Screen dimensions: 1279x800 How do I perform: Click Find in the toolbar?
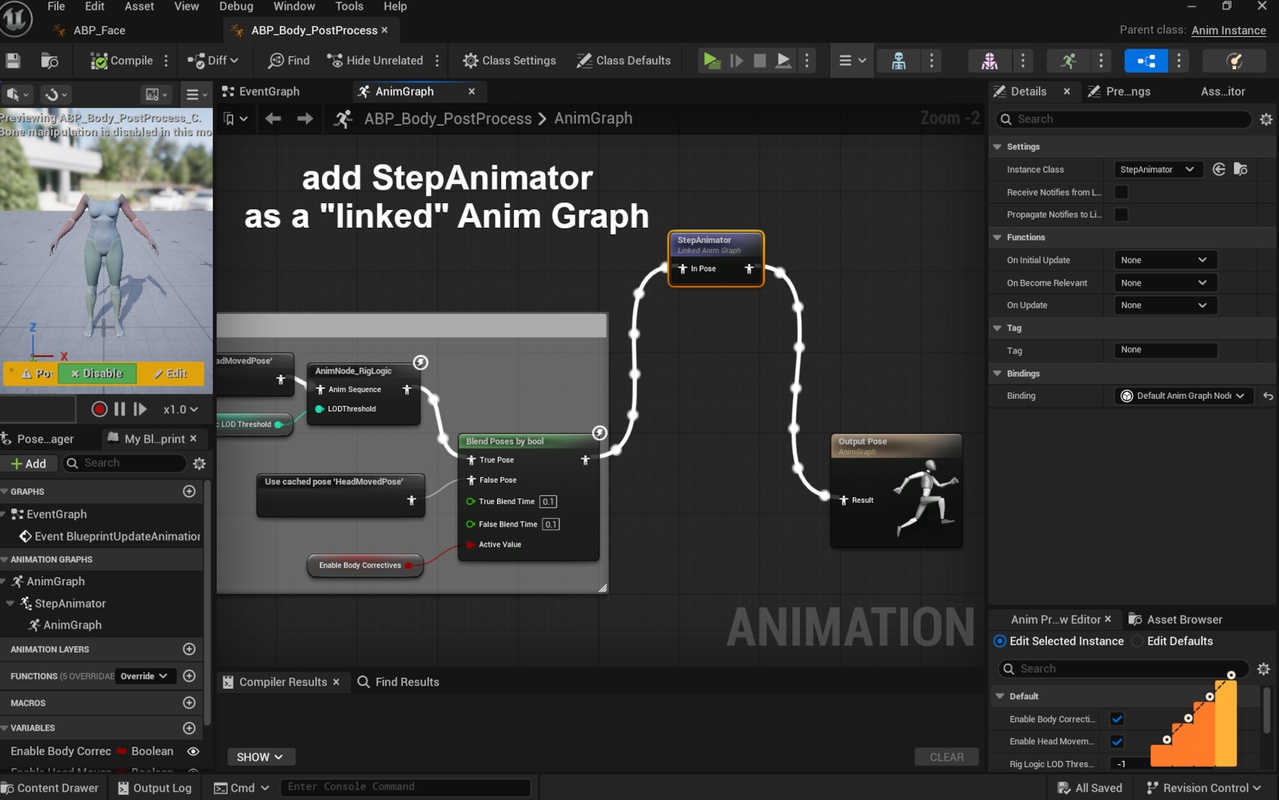click(289, 61)
